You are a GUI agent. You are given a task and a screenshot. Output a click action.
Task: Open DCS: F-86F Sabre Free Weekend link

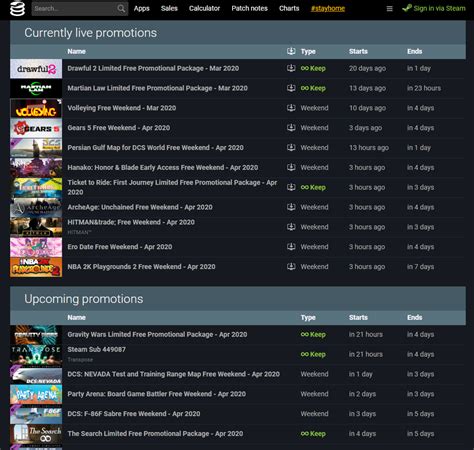tap(134, 414)
